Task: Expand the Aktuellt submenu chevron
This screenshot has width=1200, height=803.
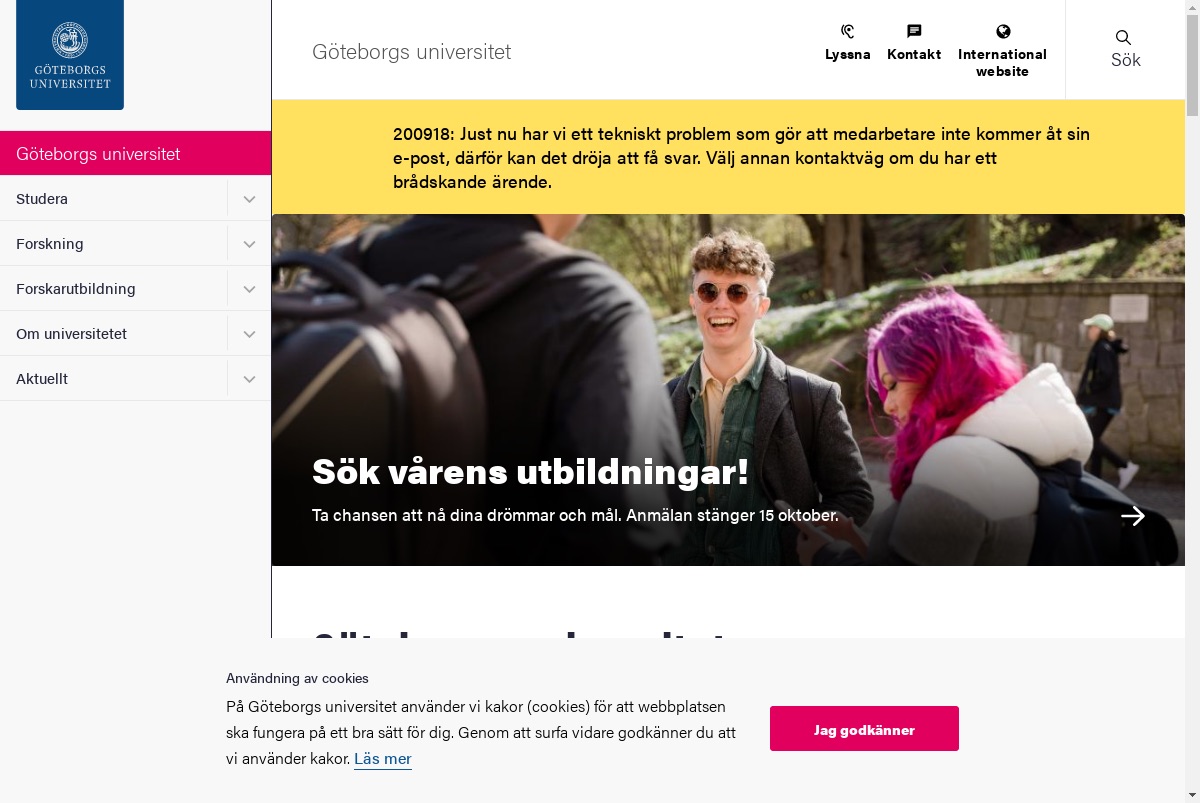Action: [x=249, y=379]
